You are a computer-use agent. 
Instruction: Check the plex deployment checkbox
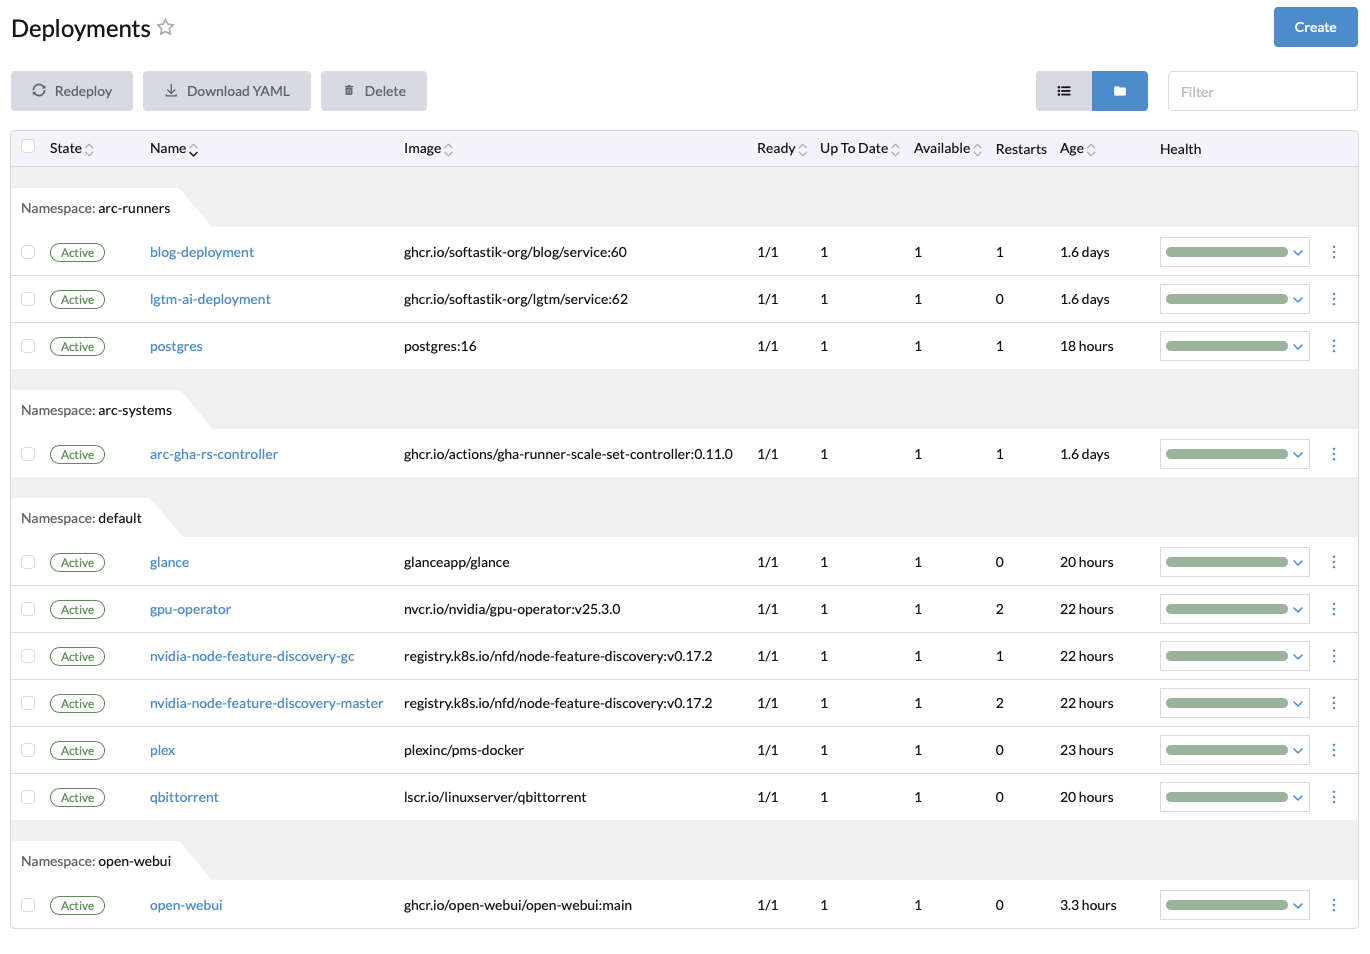point(28,750)
